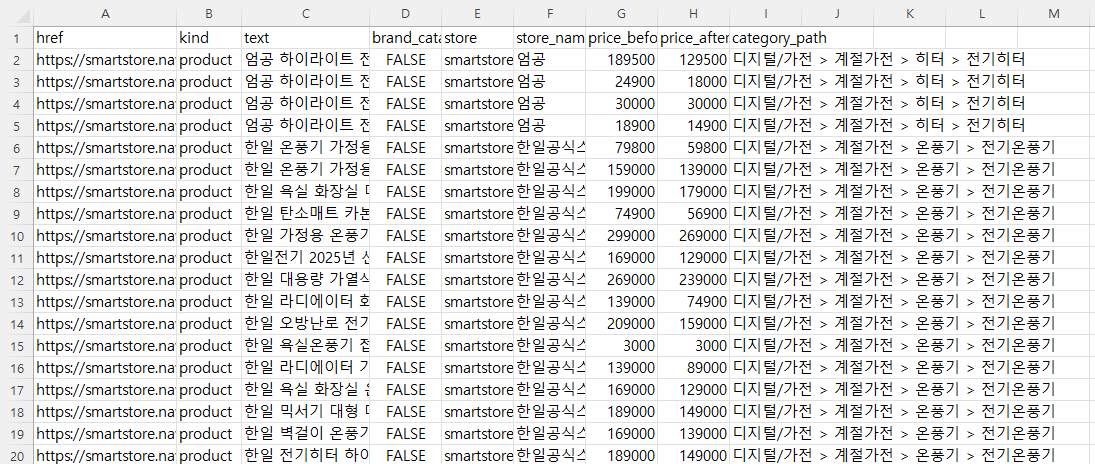The width and height of the screenshot is (1095, 464).
Task: Select price value 24900 in row 3
Action: point(622,82)
